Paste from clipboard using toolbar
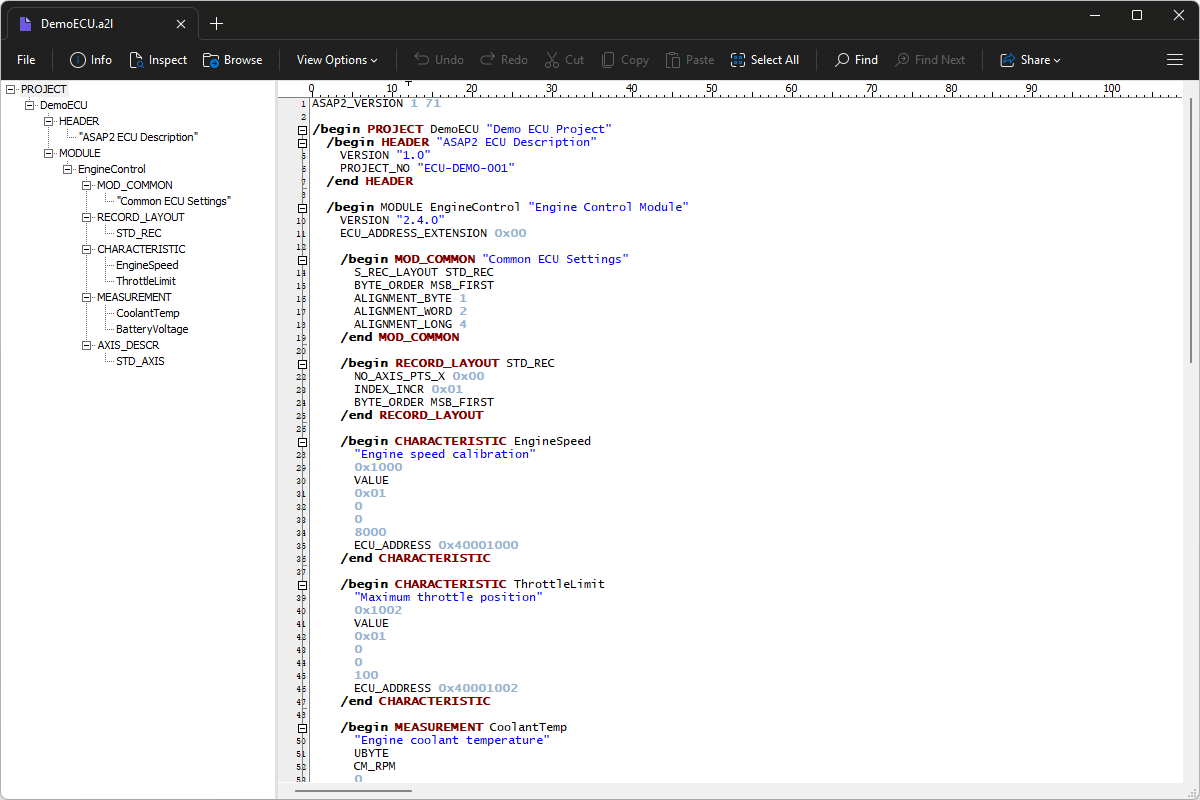The height and width of the screenshot is (800, 1200). click(690, 60)
